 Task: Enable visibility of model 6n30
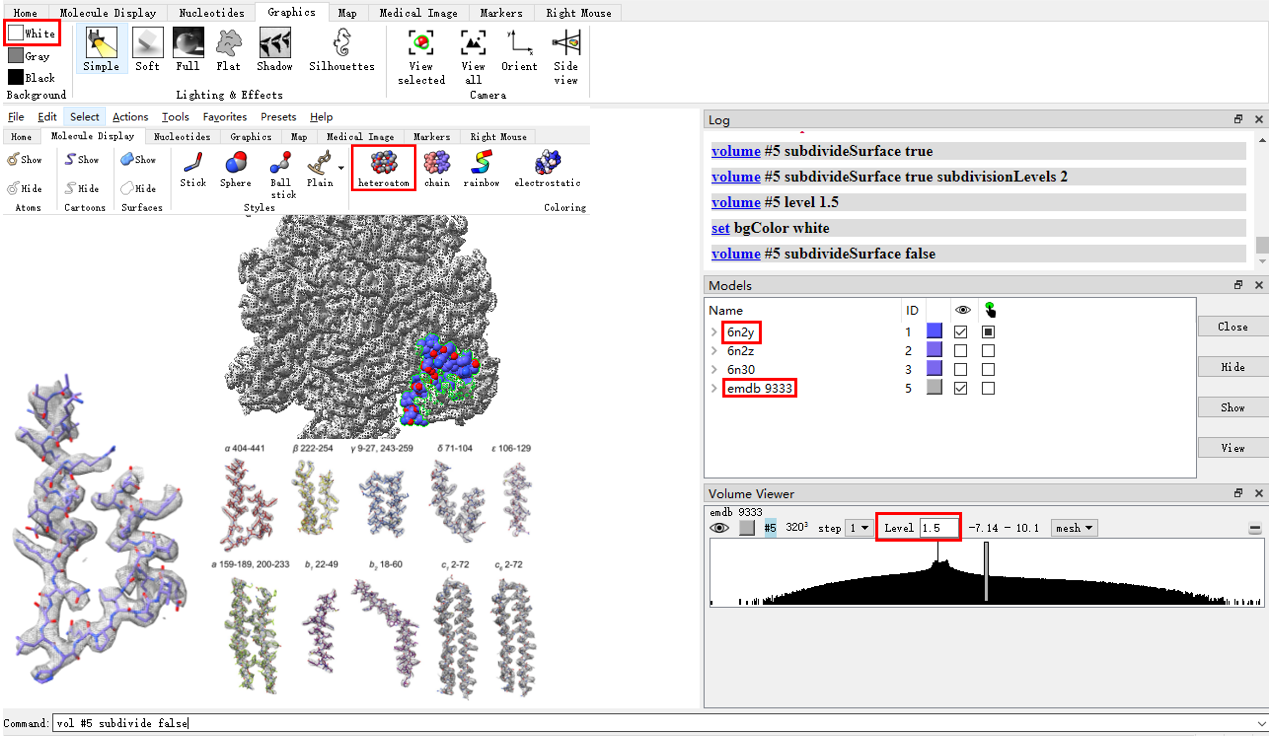coord(963,369)
